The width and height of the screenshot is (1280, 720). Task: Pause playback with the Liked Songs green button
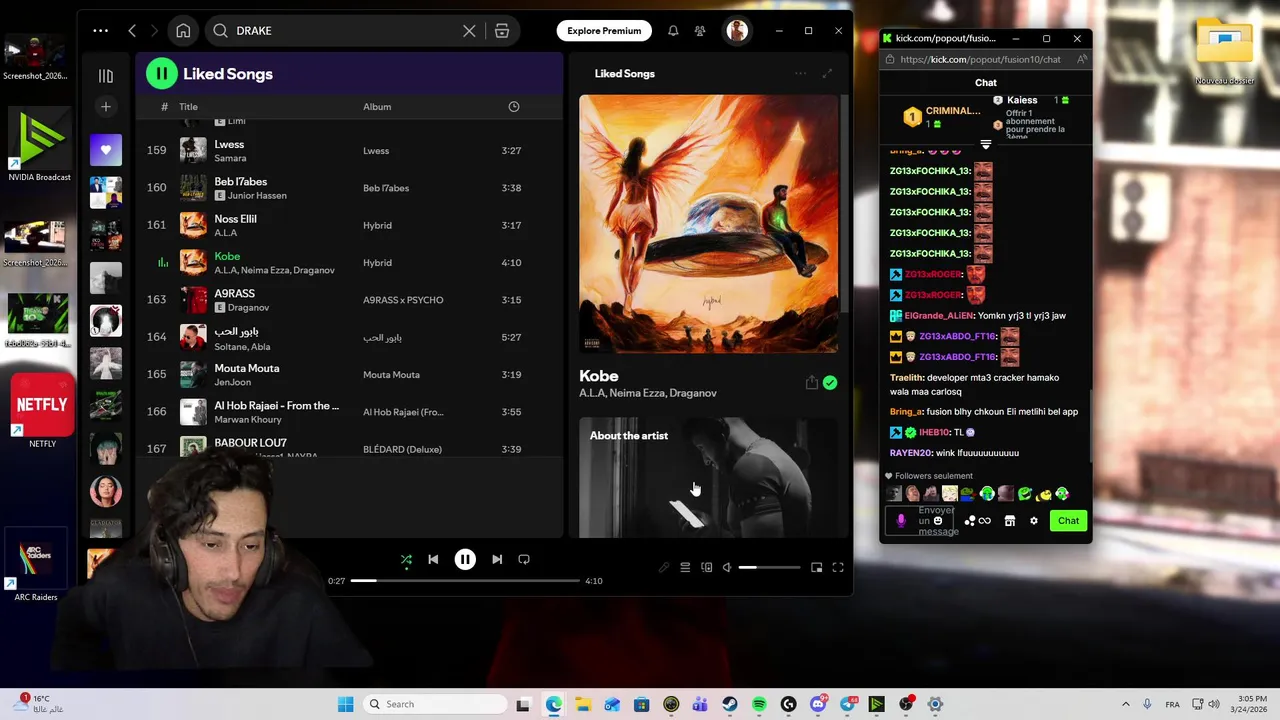161,73
